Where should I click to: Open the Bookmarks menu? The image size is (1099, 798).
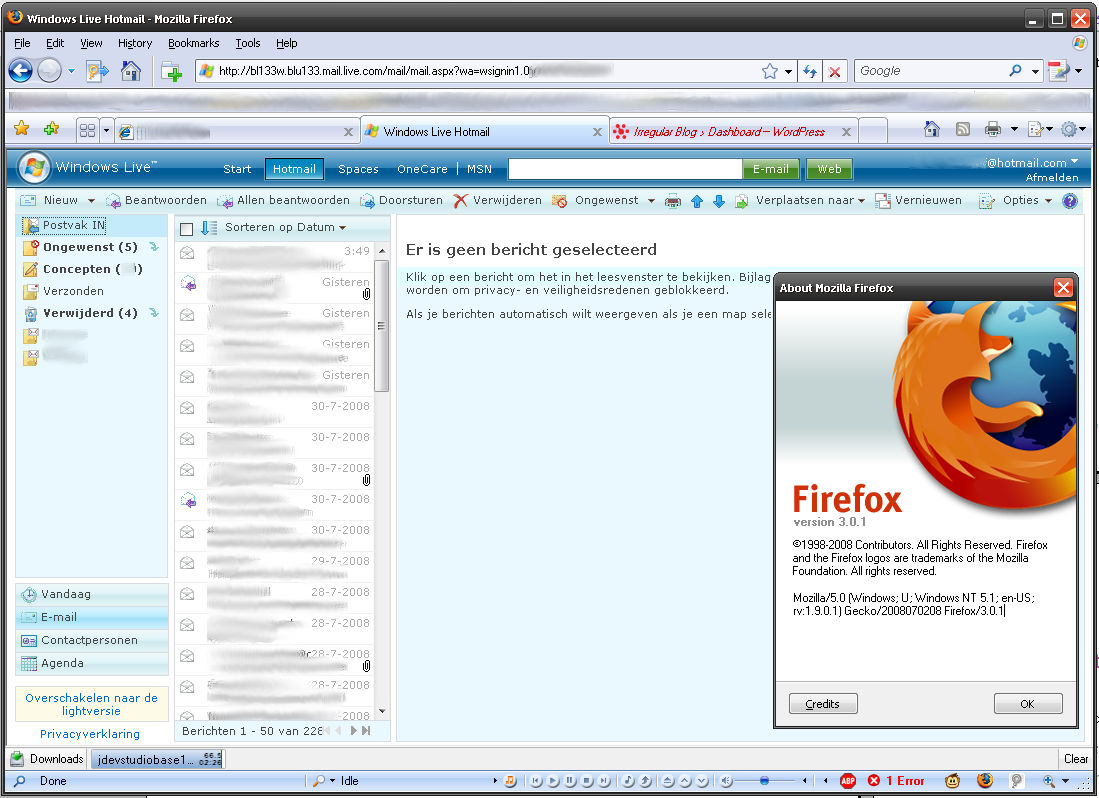coord(193,43)
